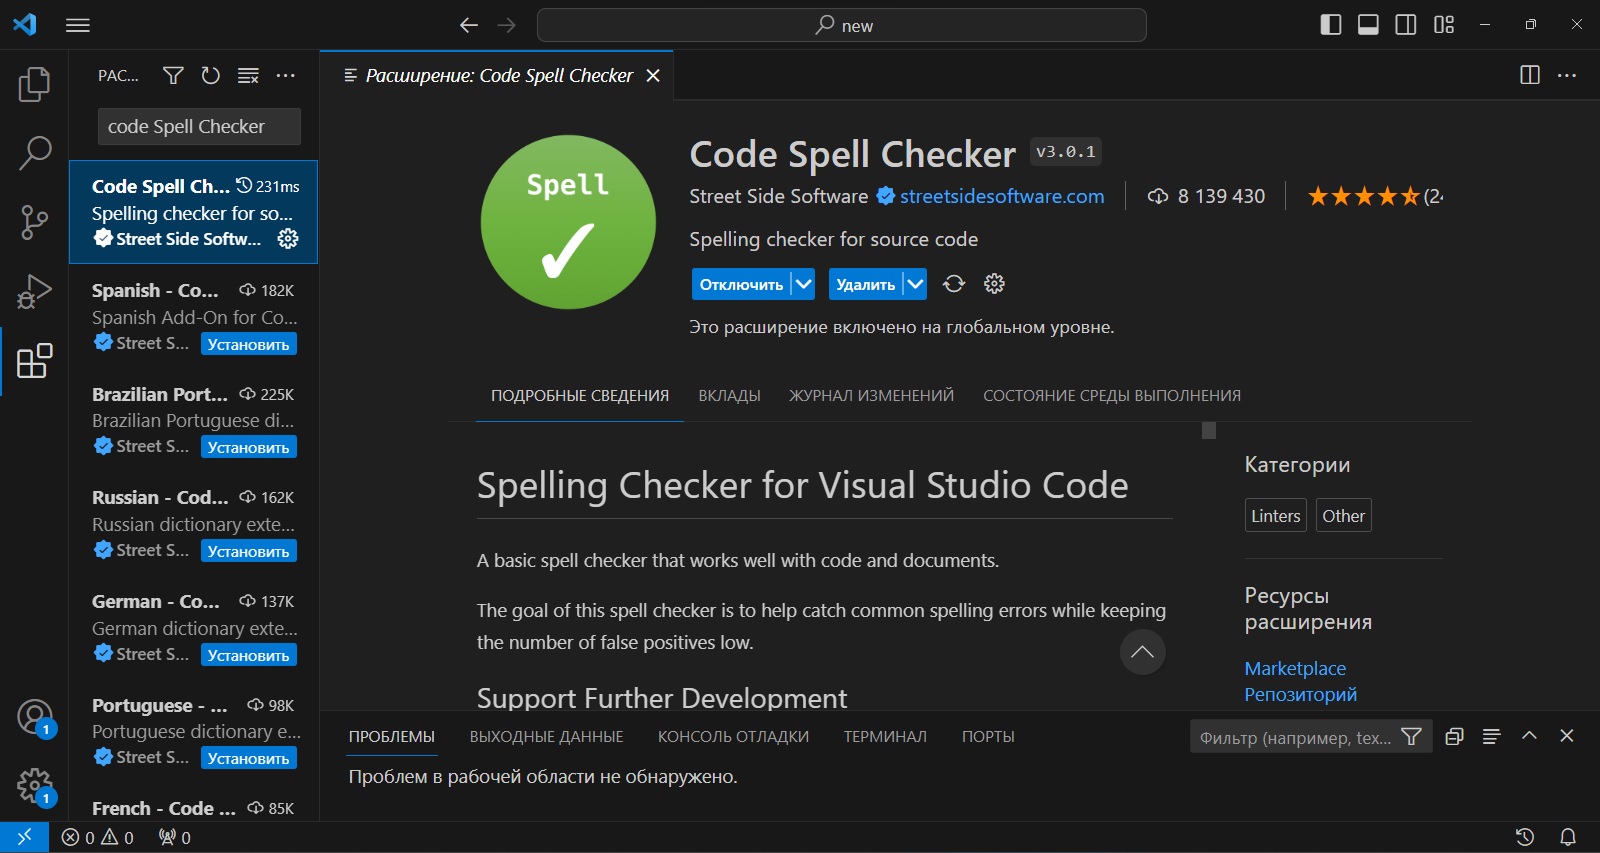This screenshot has height=853, width=1600.
Task: Click the Удалить button
Action: pos(866,284)
